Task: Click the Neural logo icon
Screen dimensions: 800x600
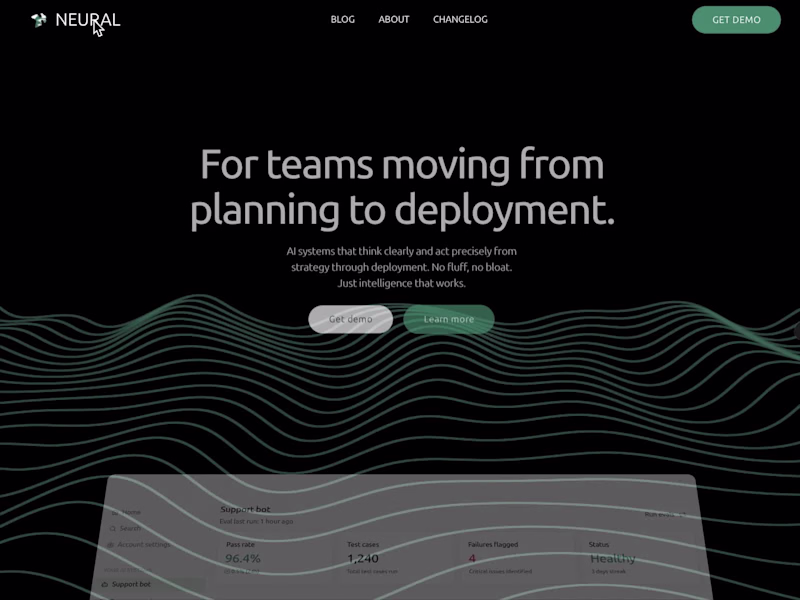Action: [39, 20]
